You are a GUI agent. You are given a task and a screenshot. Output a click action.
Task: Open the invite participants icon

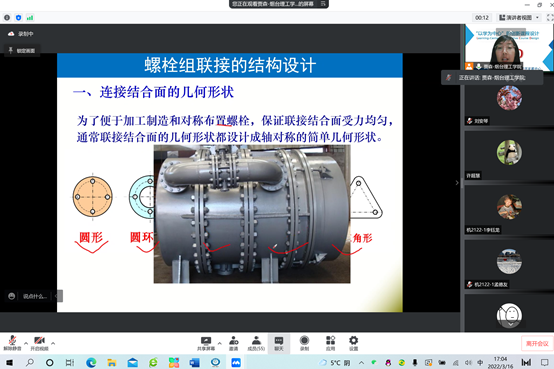[234, 343]
